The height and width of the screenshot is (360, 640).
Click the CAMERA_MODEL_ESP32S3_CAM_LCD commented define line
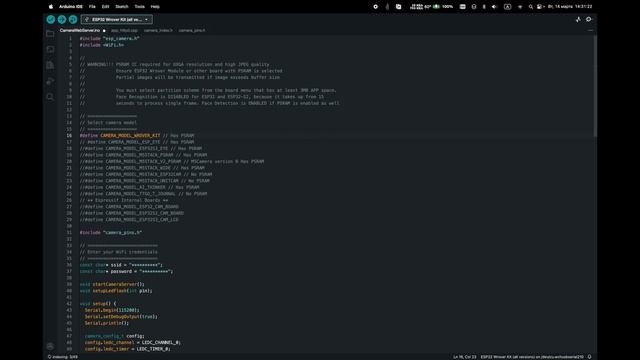[129, 220]
